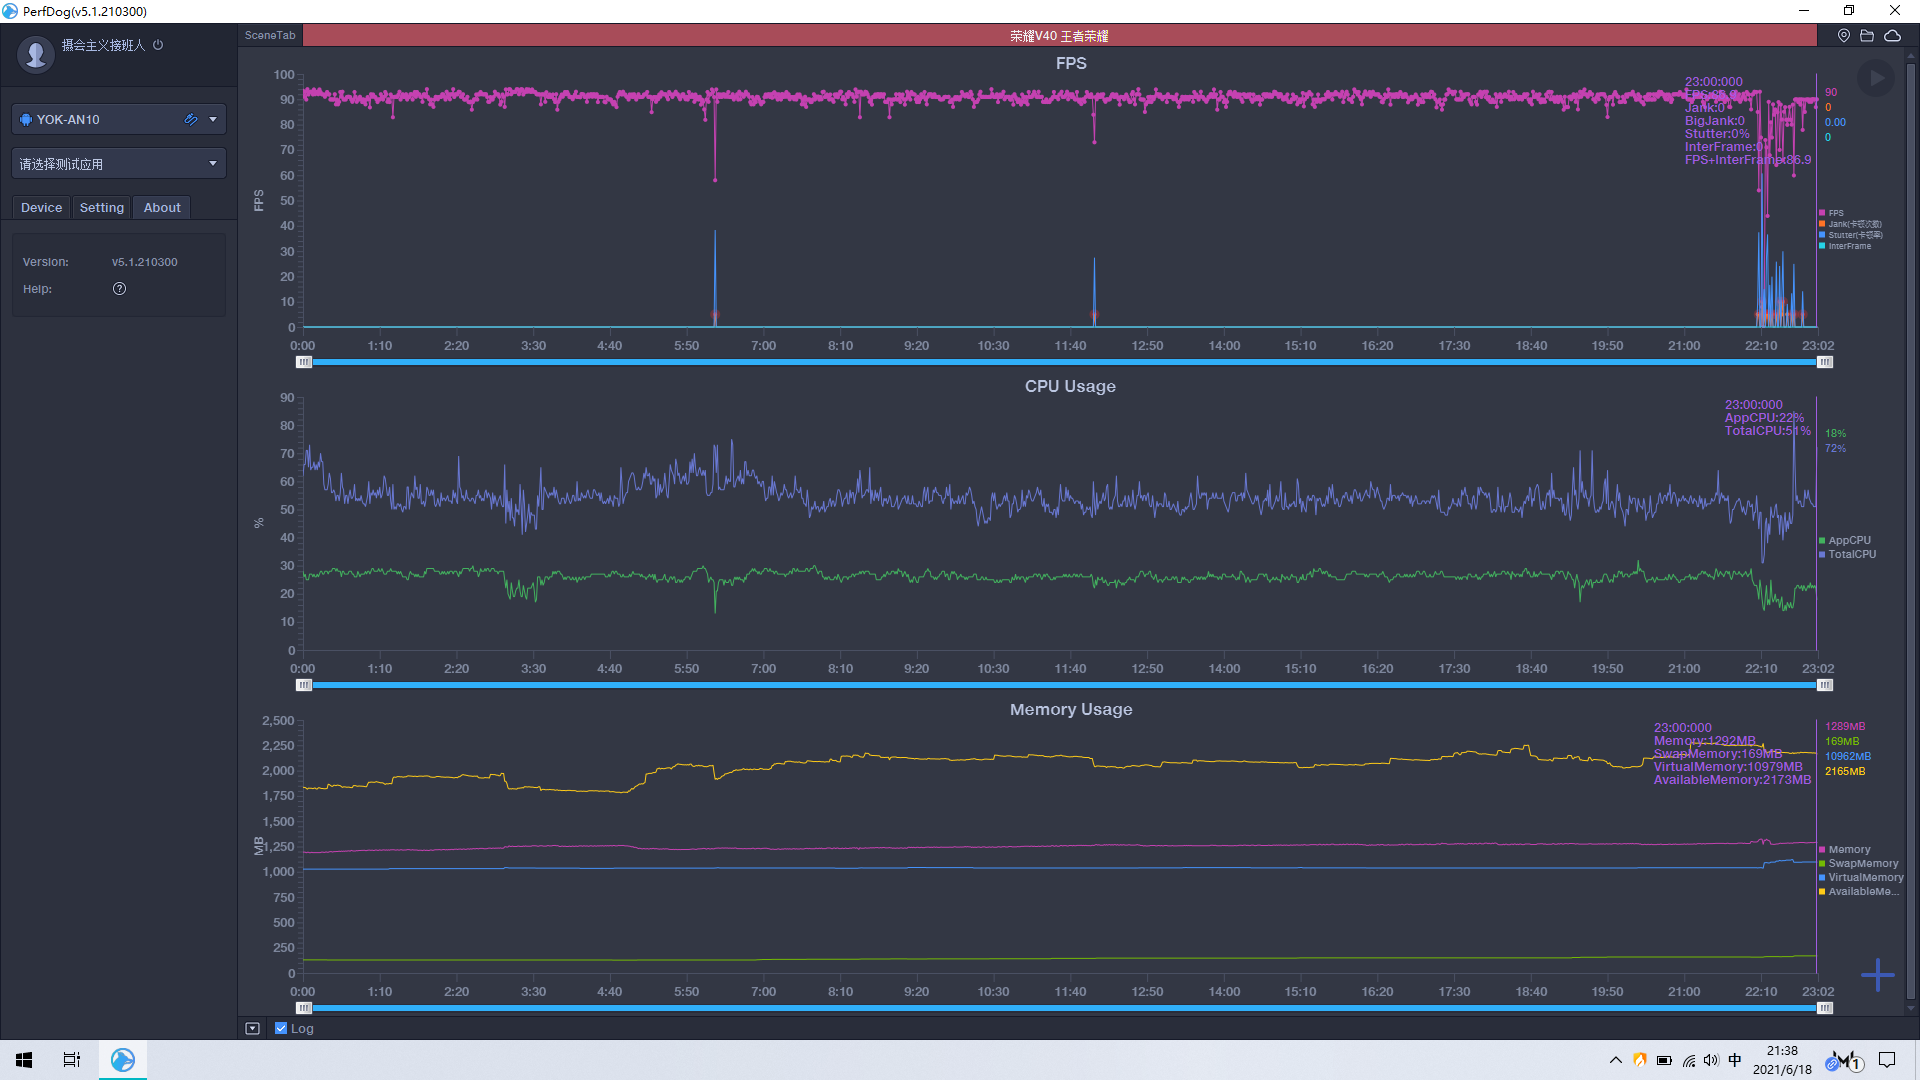Click the vertical scrollbar of the charts area
Viewport: 1920px width, 1080px height.
(x=1911, y=530)
